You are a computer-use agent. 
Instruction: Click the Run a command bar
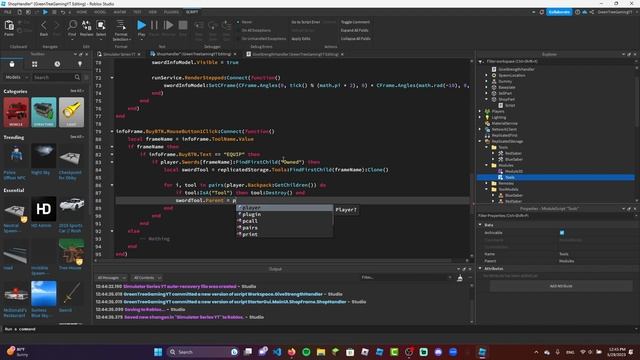tap(318, 329)
